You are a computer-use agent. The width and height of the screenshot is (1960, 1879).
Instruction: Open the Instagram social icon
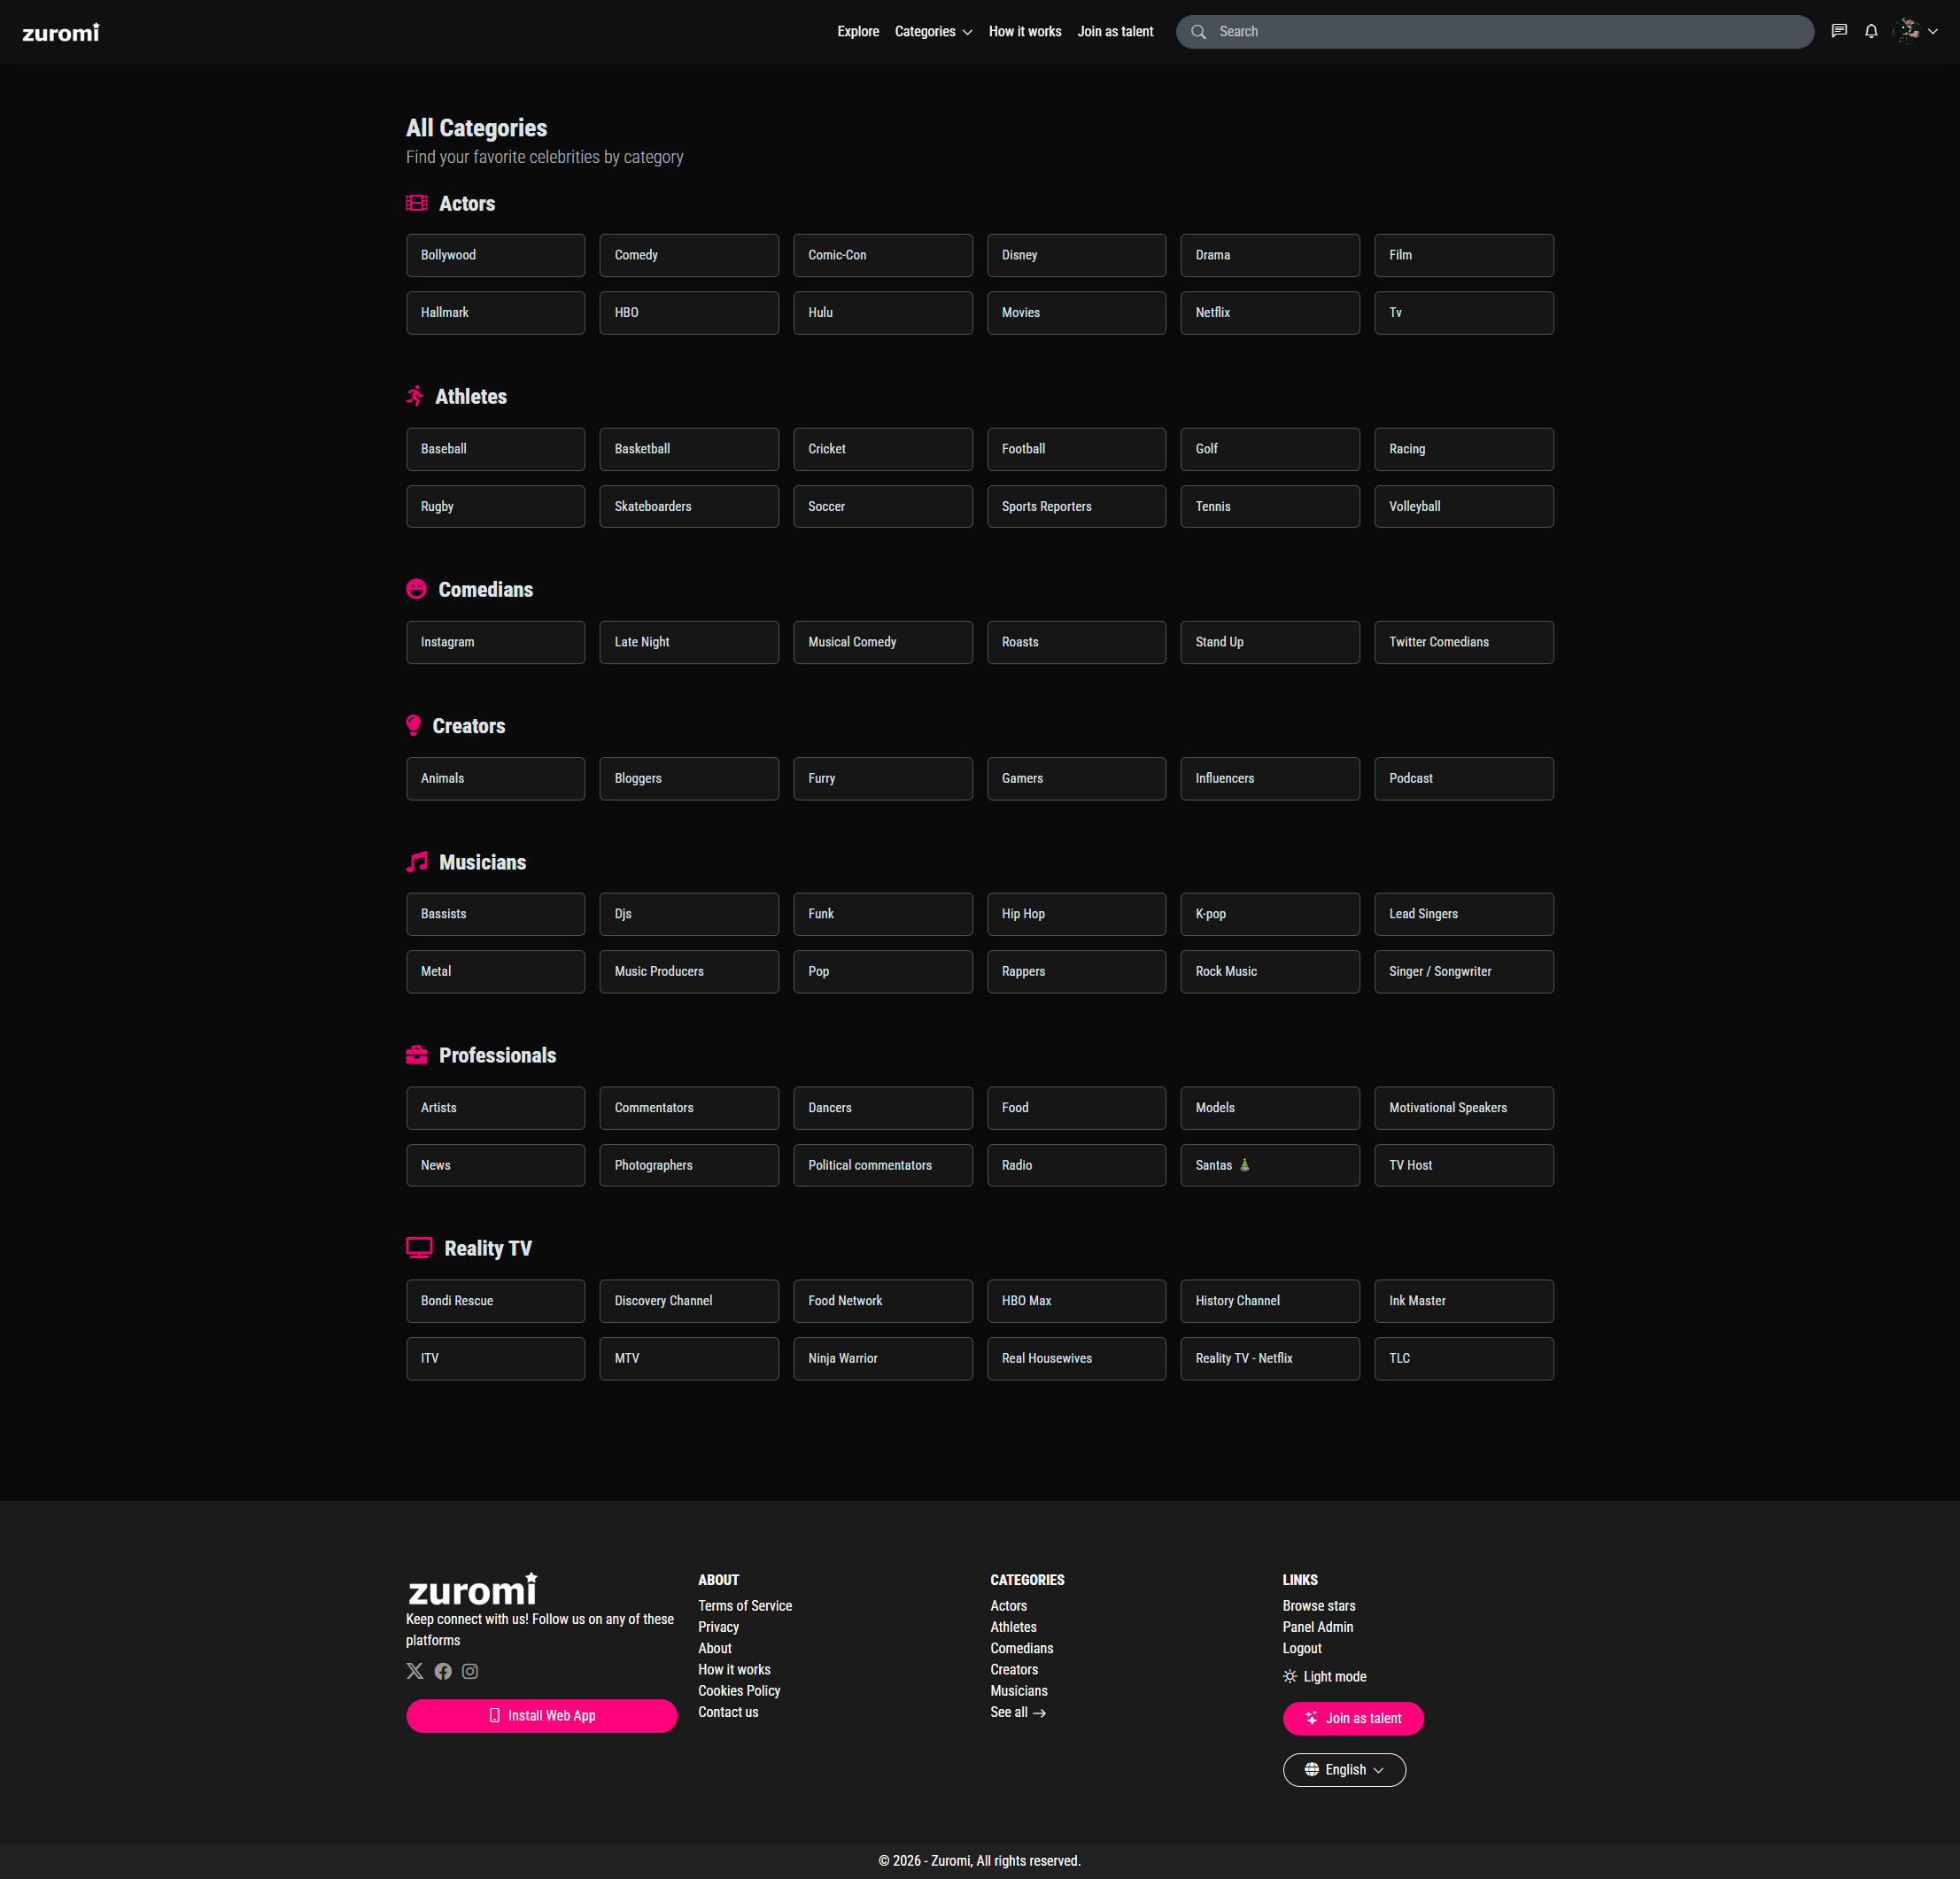pyautogui.click(x=470, y=1671)
